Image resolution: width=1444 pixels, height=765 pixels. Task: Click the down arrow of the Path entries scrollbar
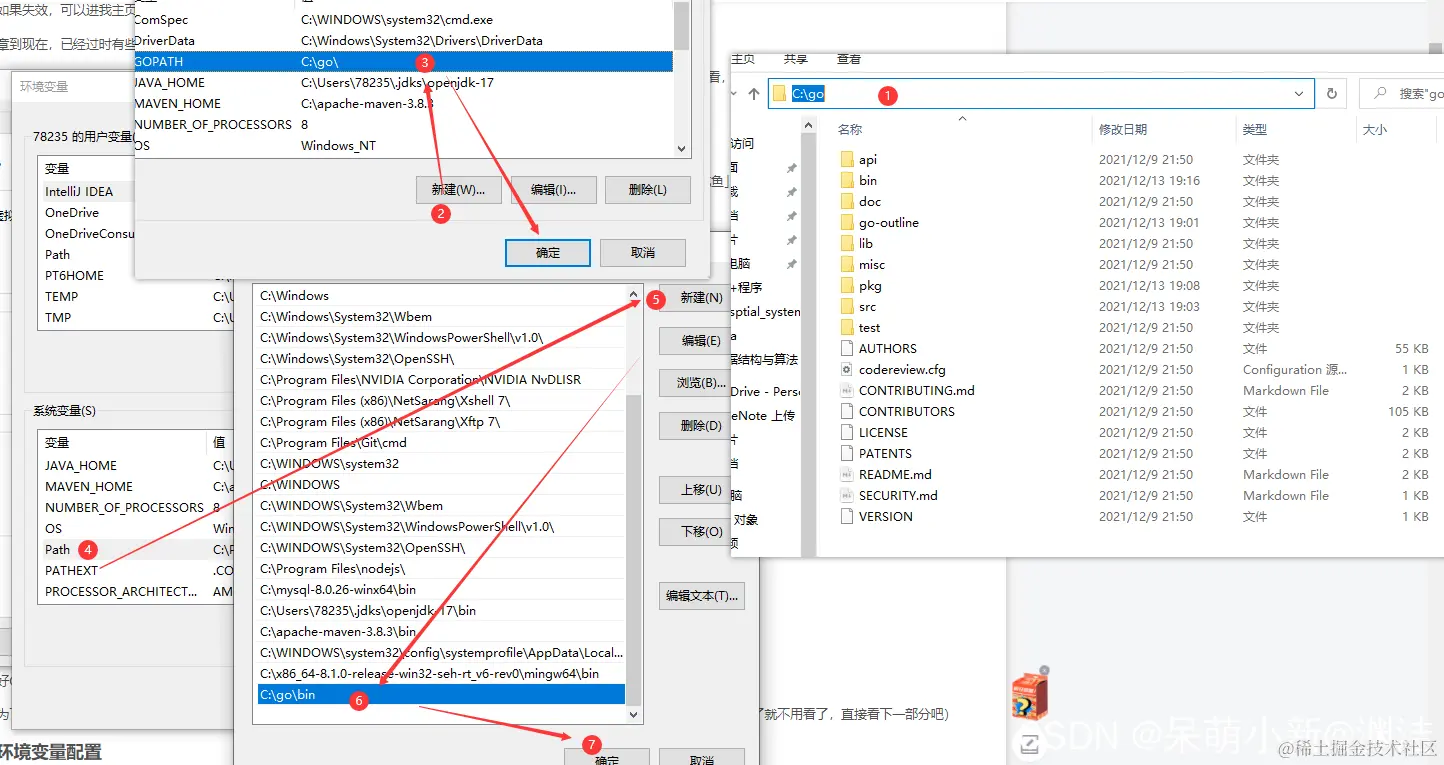tap(633, 715)
